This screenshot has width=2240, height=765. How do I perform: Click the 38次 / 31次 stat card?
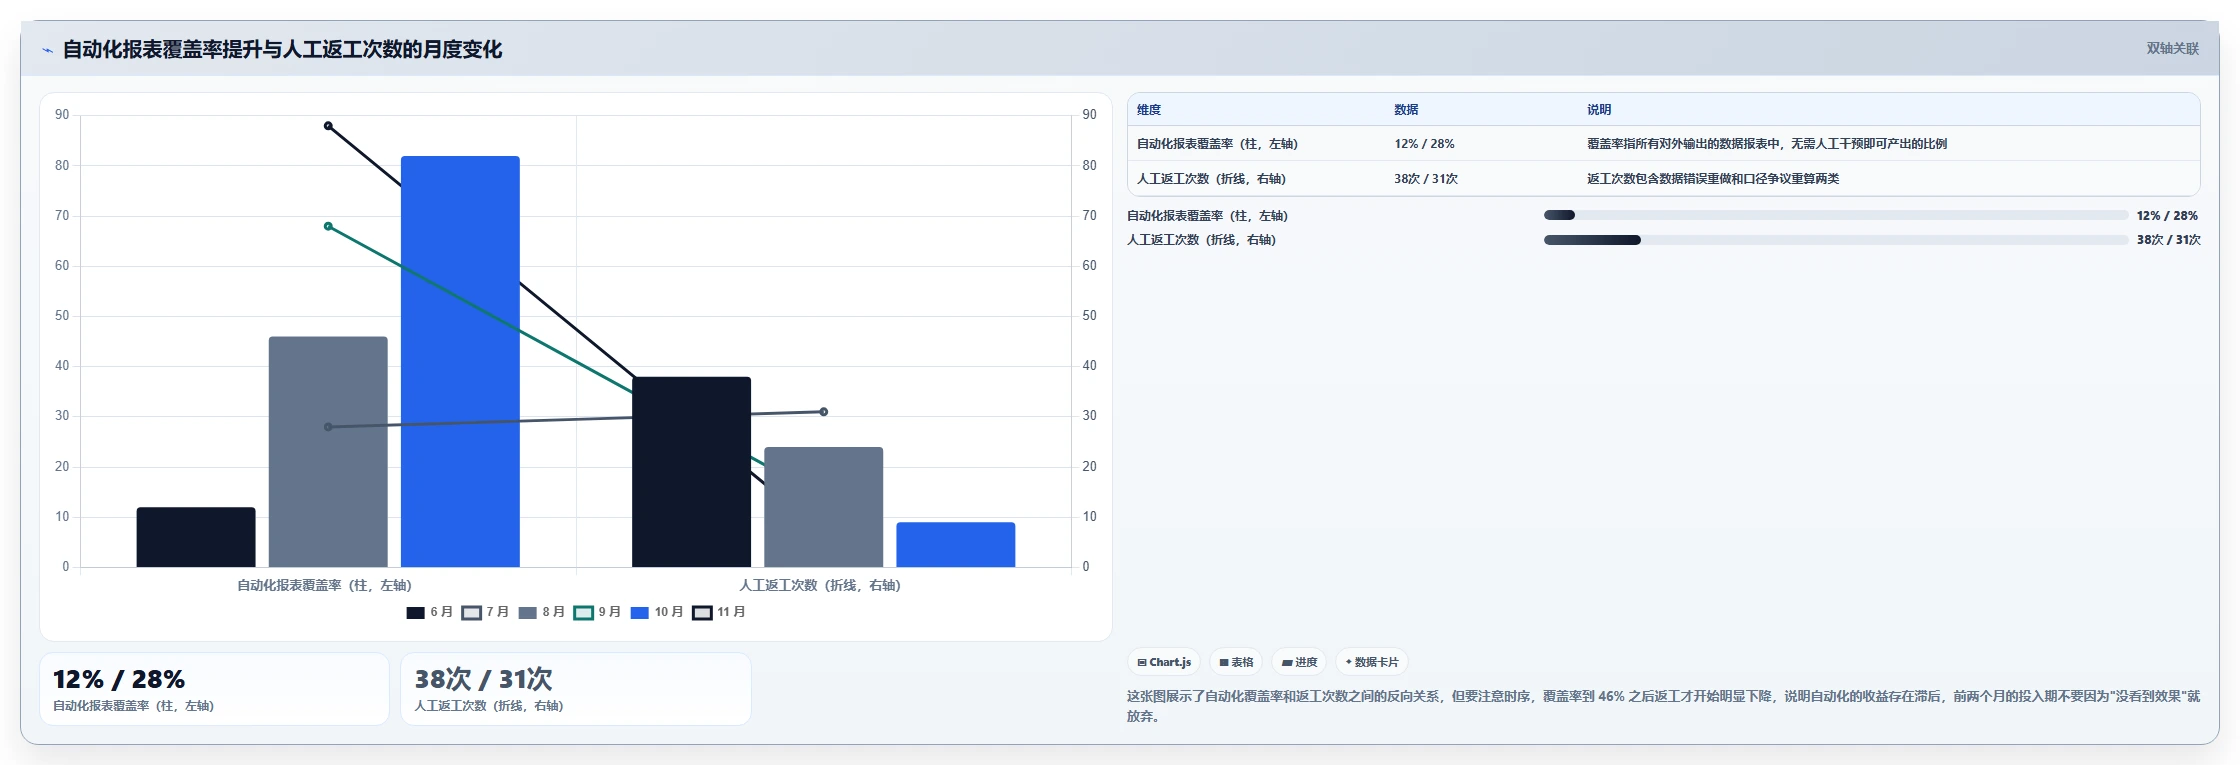(576, 689)
